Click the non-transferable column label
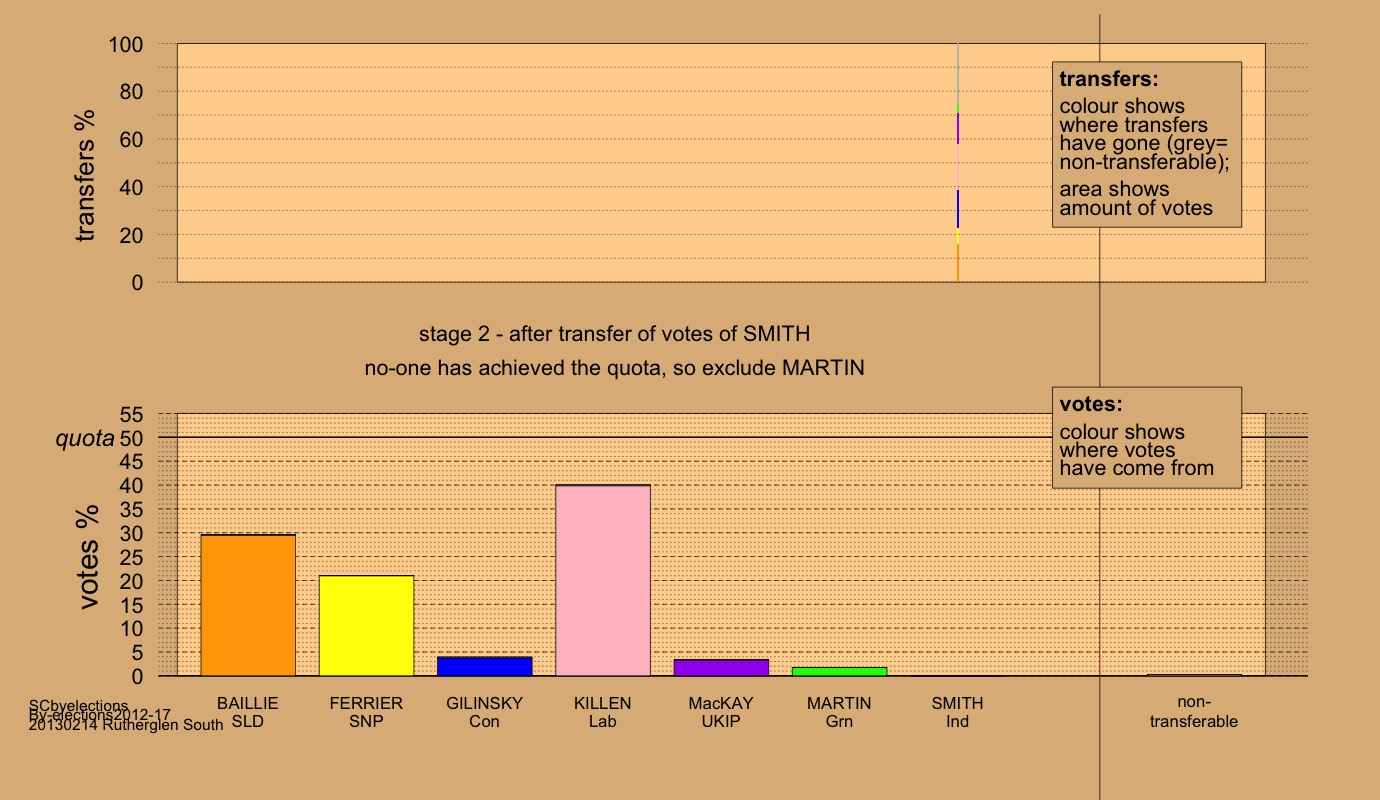 click(x=1194, y=712)
